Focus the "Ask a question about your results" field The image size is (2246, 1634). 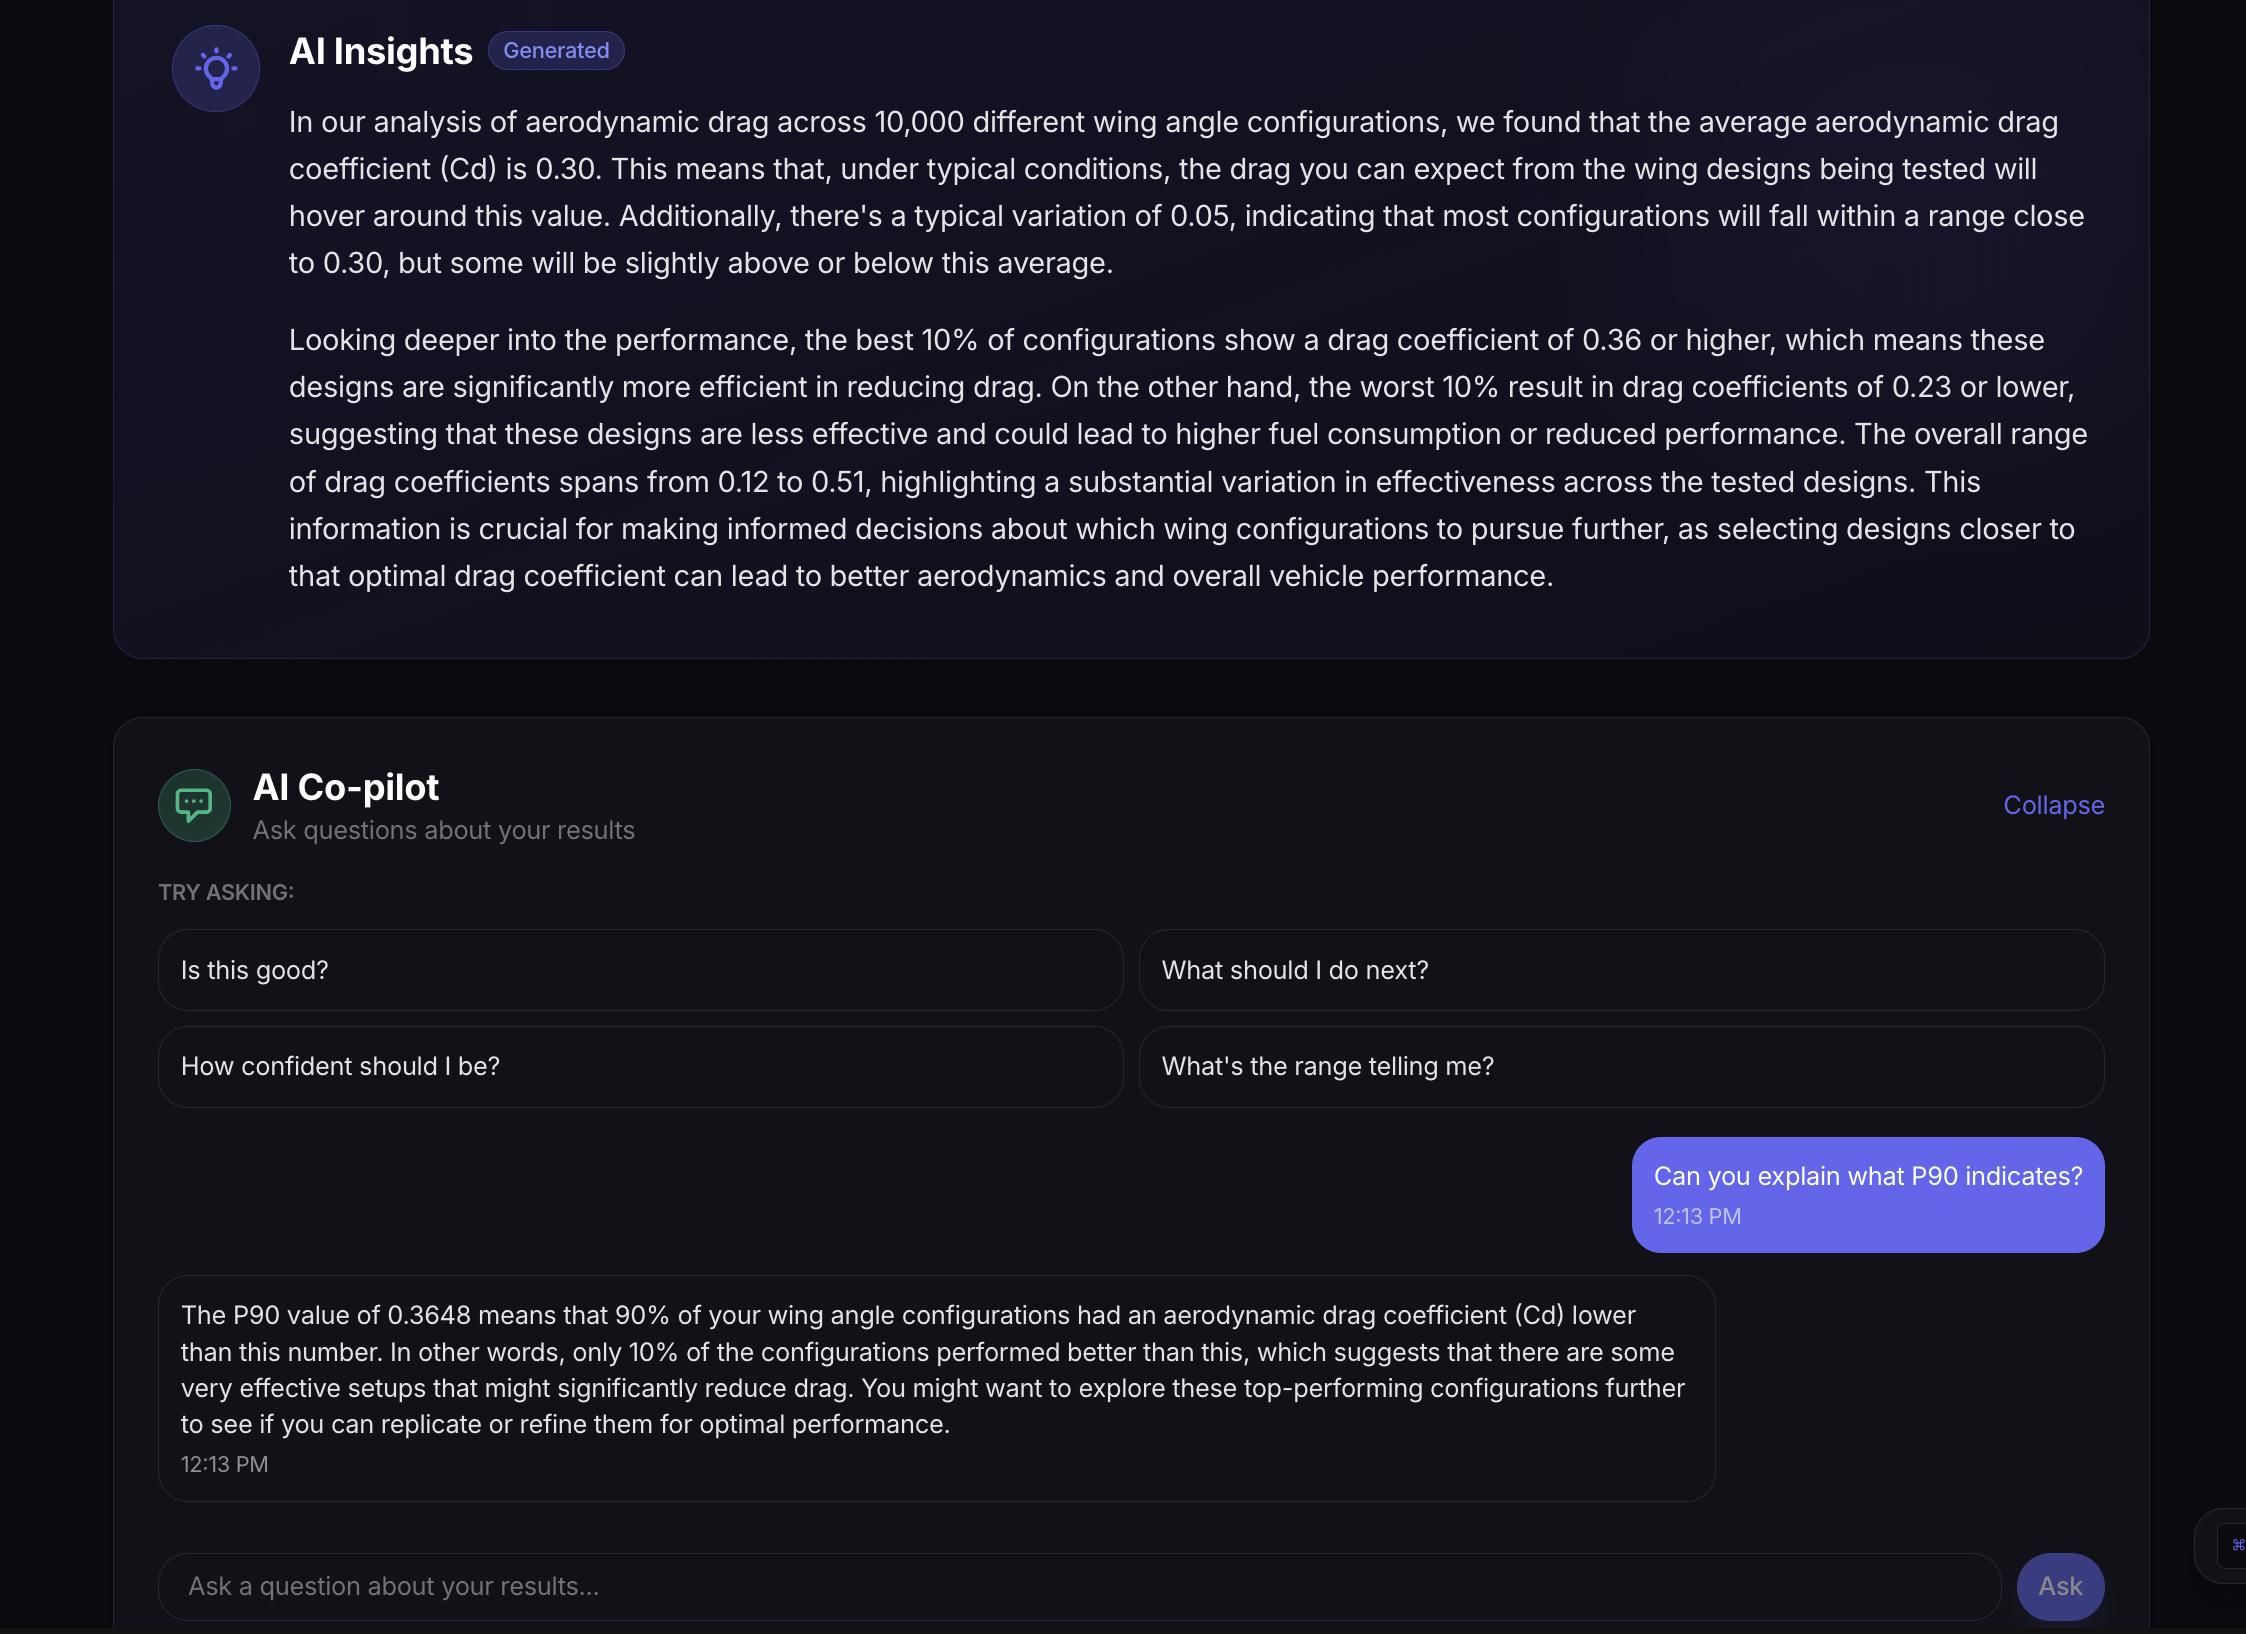pos(1078,1586)
